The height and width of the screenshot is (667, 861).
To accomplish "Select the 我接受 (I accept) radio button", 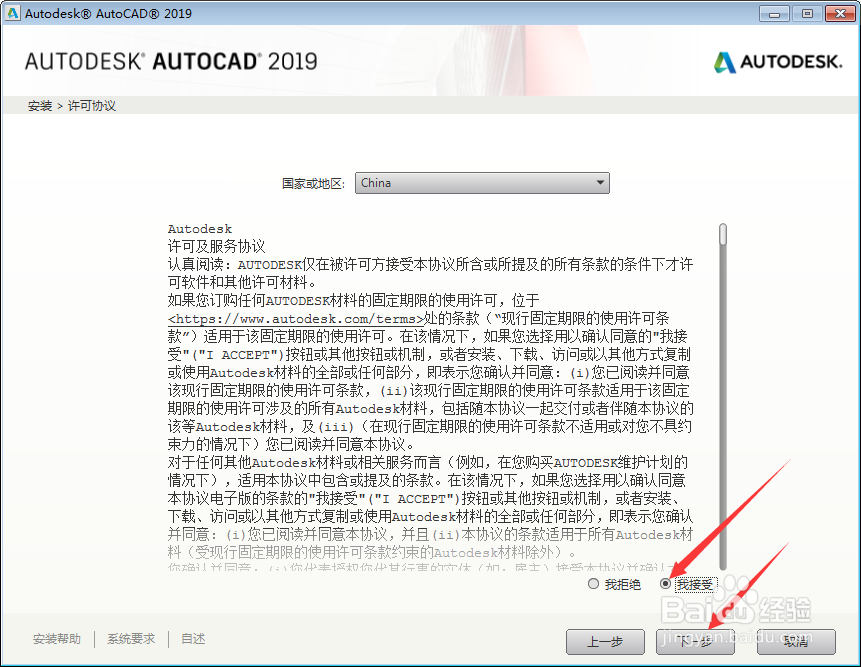I will click(x=666, y=584).
